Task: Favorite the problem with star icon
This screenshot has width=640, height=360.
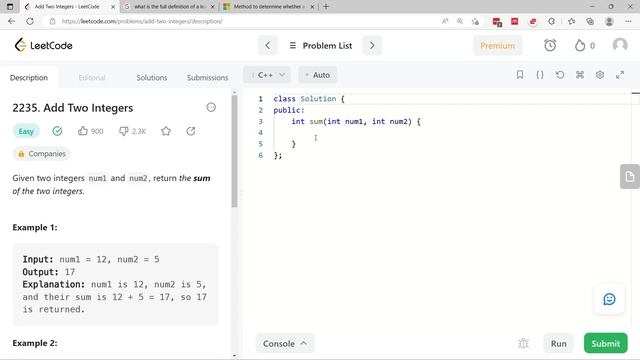Action: coord(166,131)
